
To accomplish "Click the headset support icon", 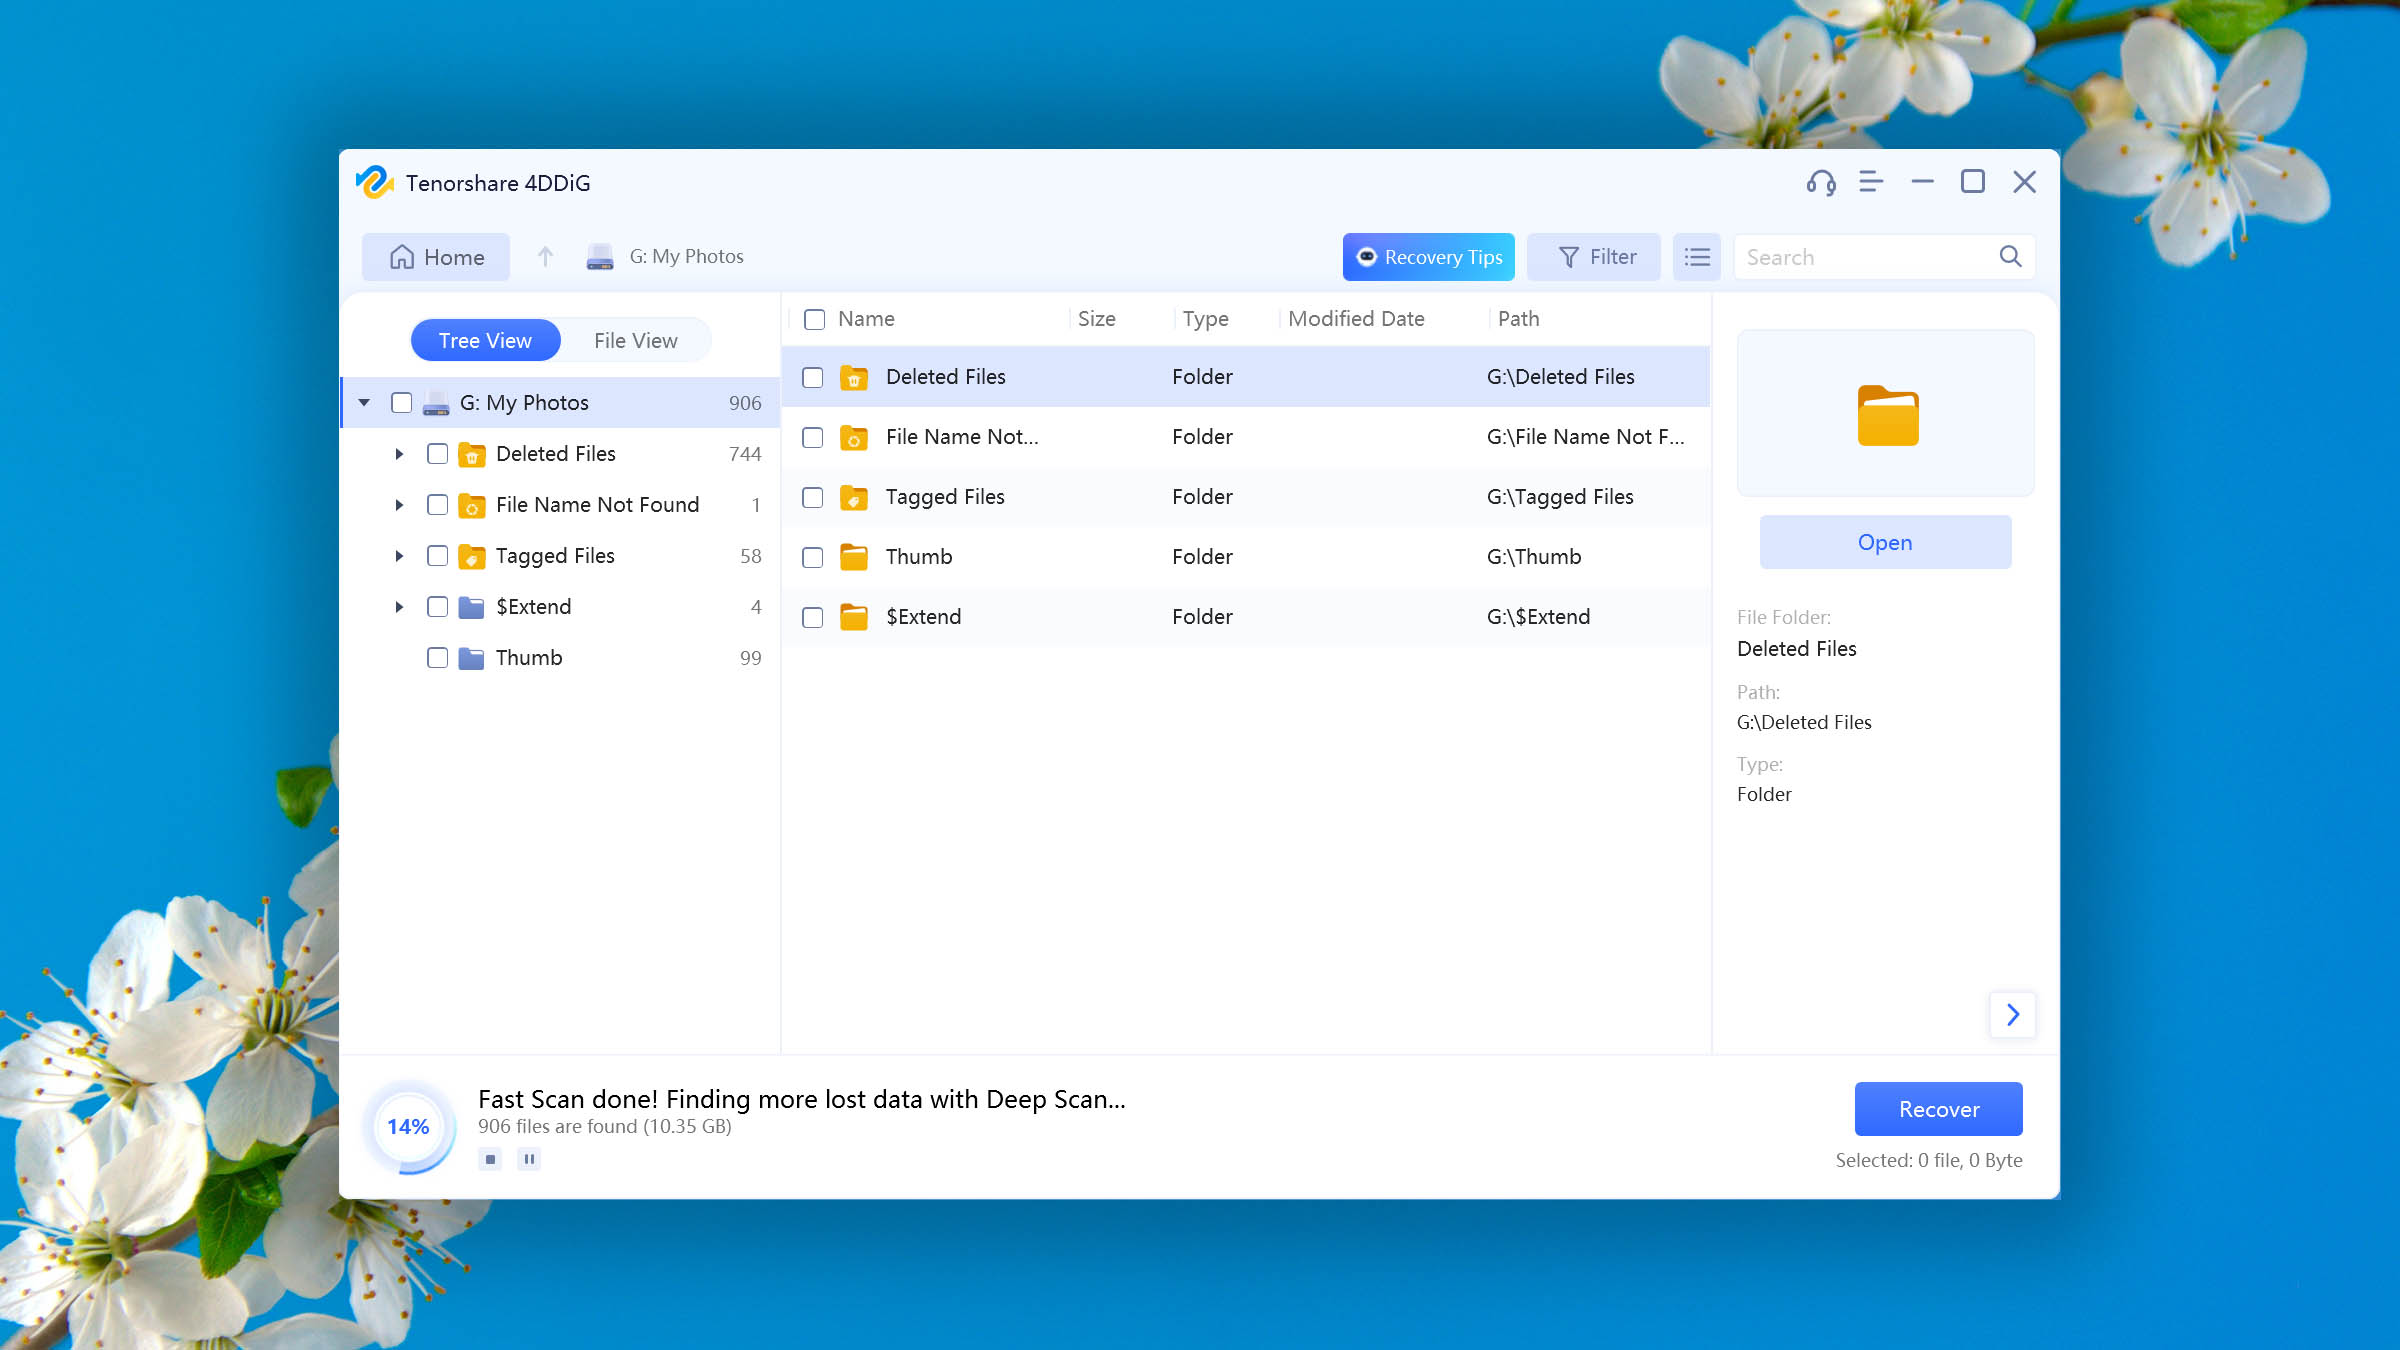I will coord(1821,181).
